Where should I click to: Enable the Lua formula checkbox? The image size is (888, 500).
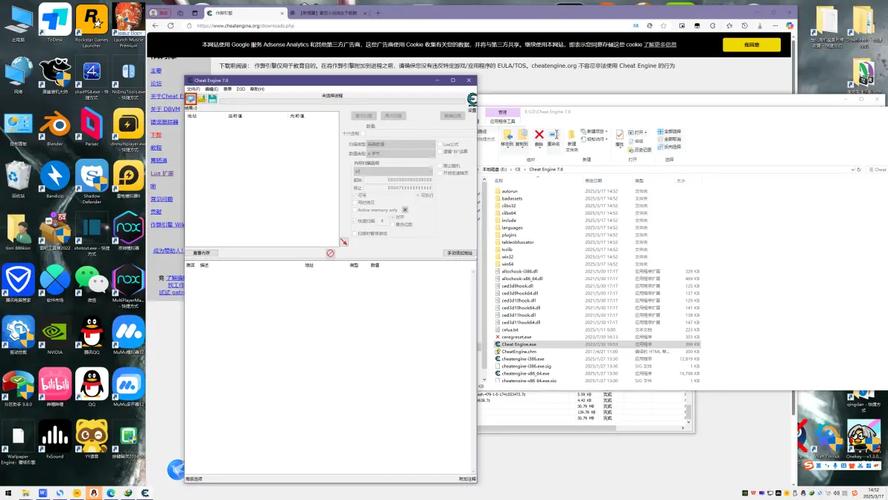pos(442,144)
